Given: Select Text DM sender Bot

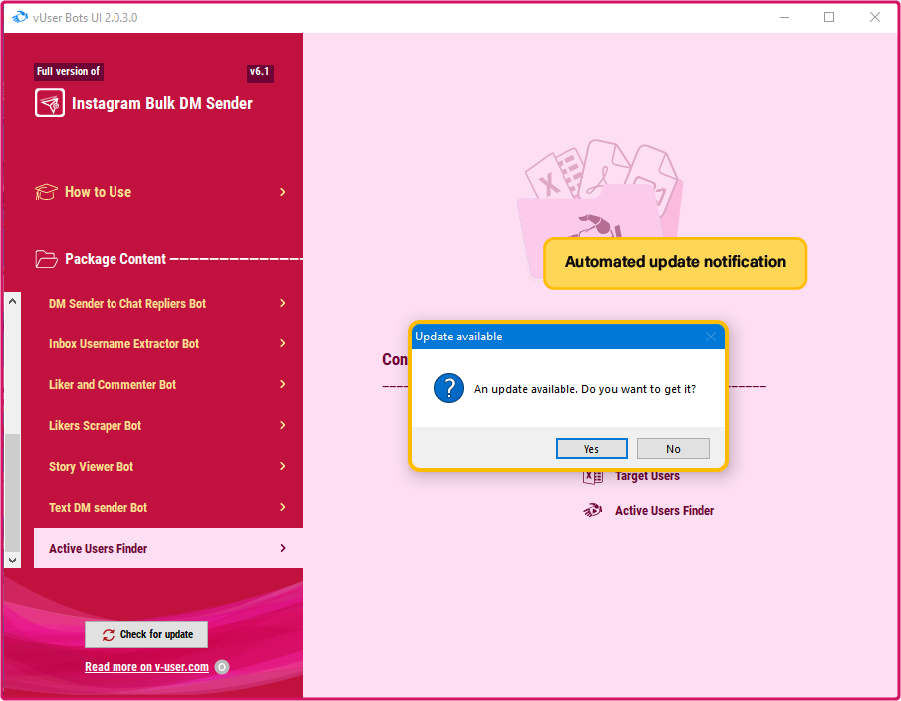Looking at the screenshot, I should coord(168,507).
